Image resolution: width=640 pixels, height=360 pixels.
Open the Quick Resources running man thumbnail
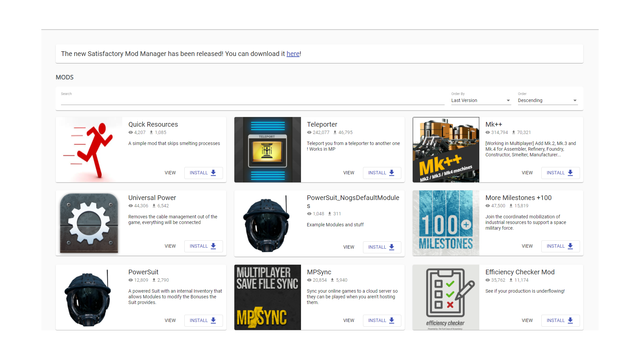coord(89,149)
